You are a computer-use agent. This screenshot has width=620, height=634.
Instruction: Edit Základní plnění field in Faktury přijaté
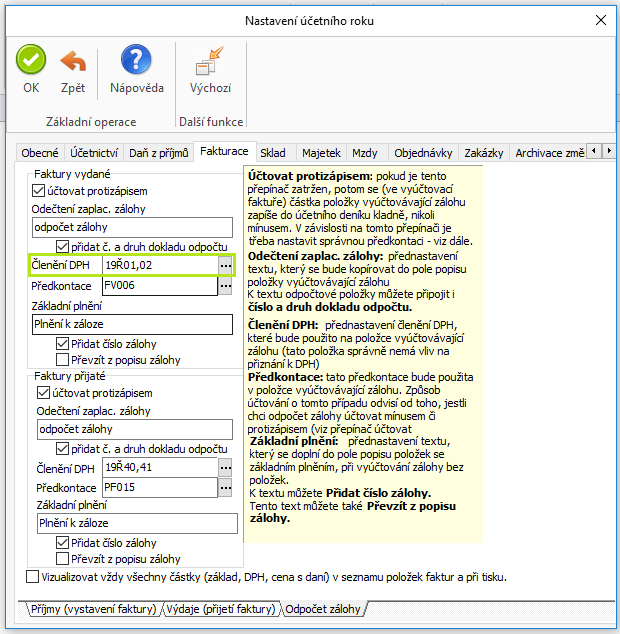(137, 523)
